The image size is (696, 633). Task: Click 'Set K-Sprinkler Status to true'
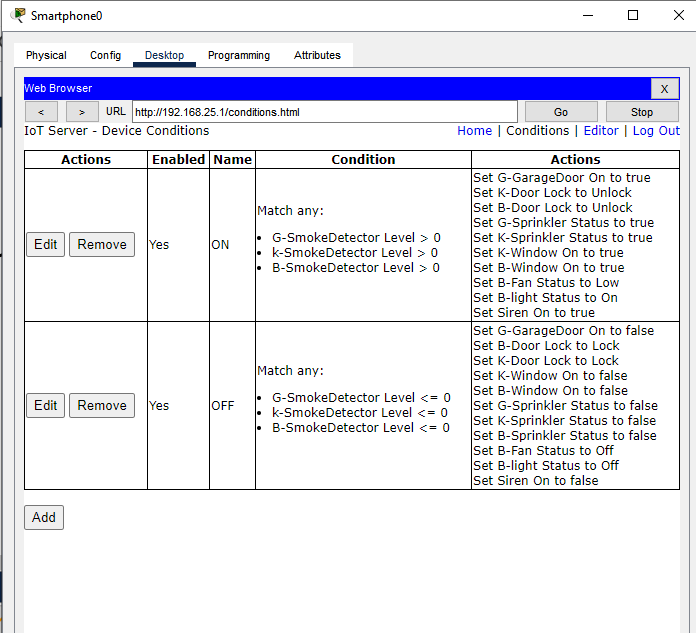(x=563, y=238)
